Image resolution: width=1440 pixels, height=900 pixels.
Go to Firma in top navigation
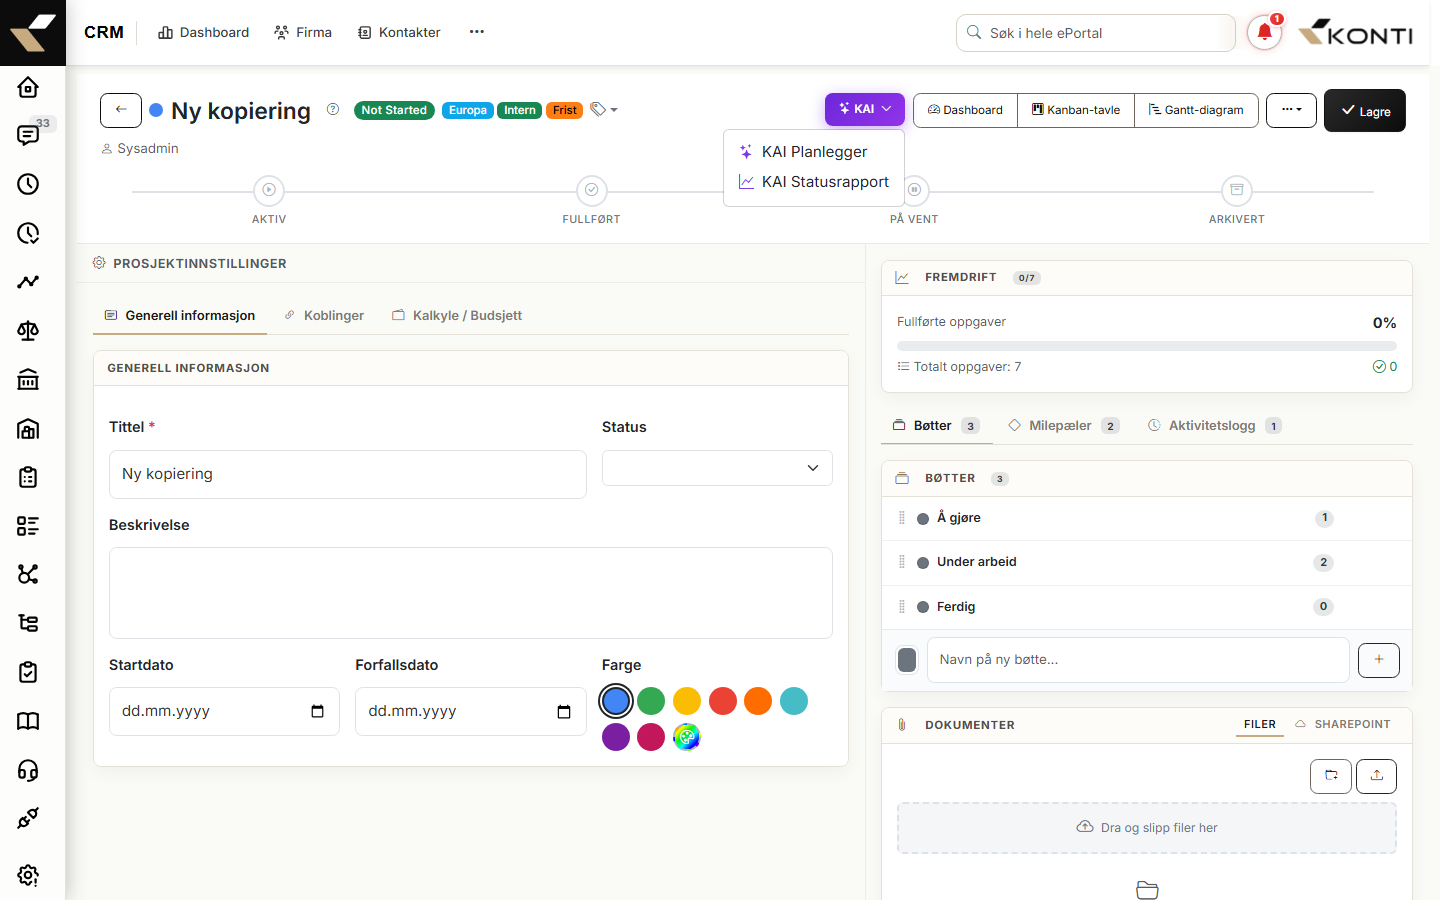click(303, 32)
